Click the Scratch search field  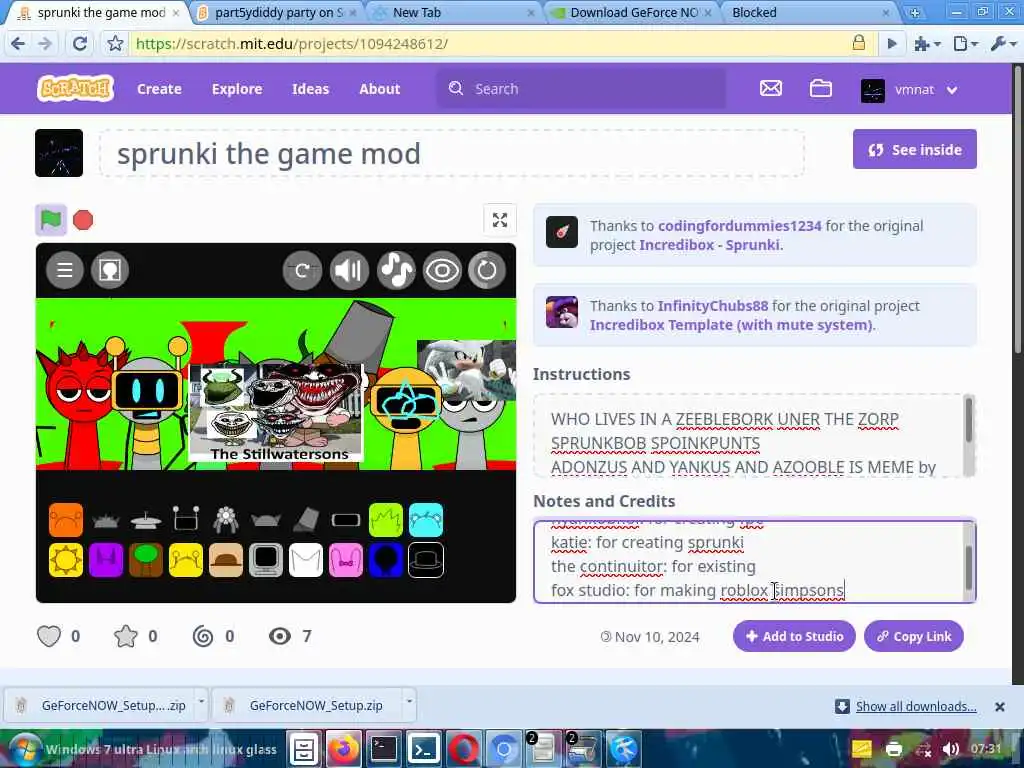pyautogui.click(x=581, y=89)
